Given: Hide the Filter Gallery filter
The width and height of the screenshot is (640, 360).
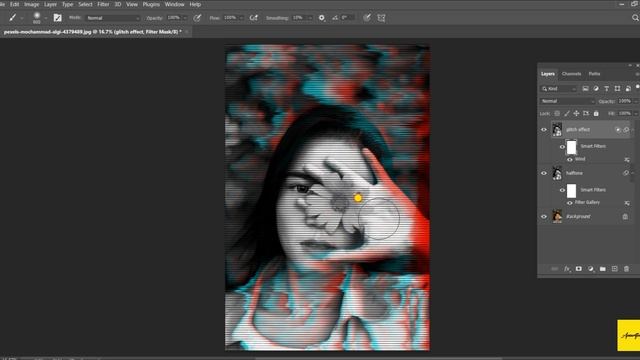Looking at the screenshot, I should pyautogui.click(x=569, y=203).
